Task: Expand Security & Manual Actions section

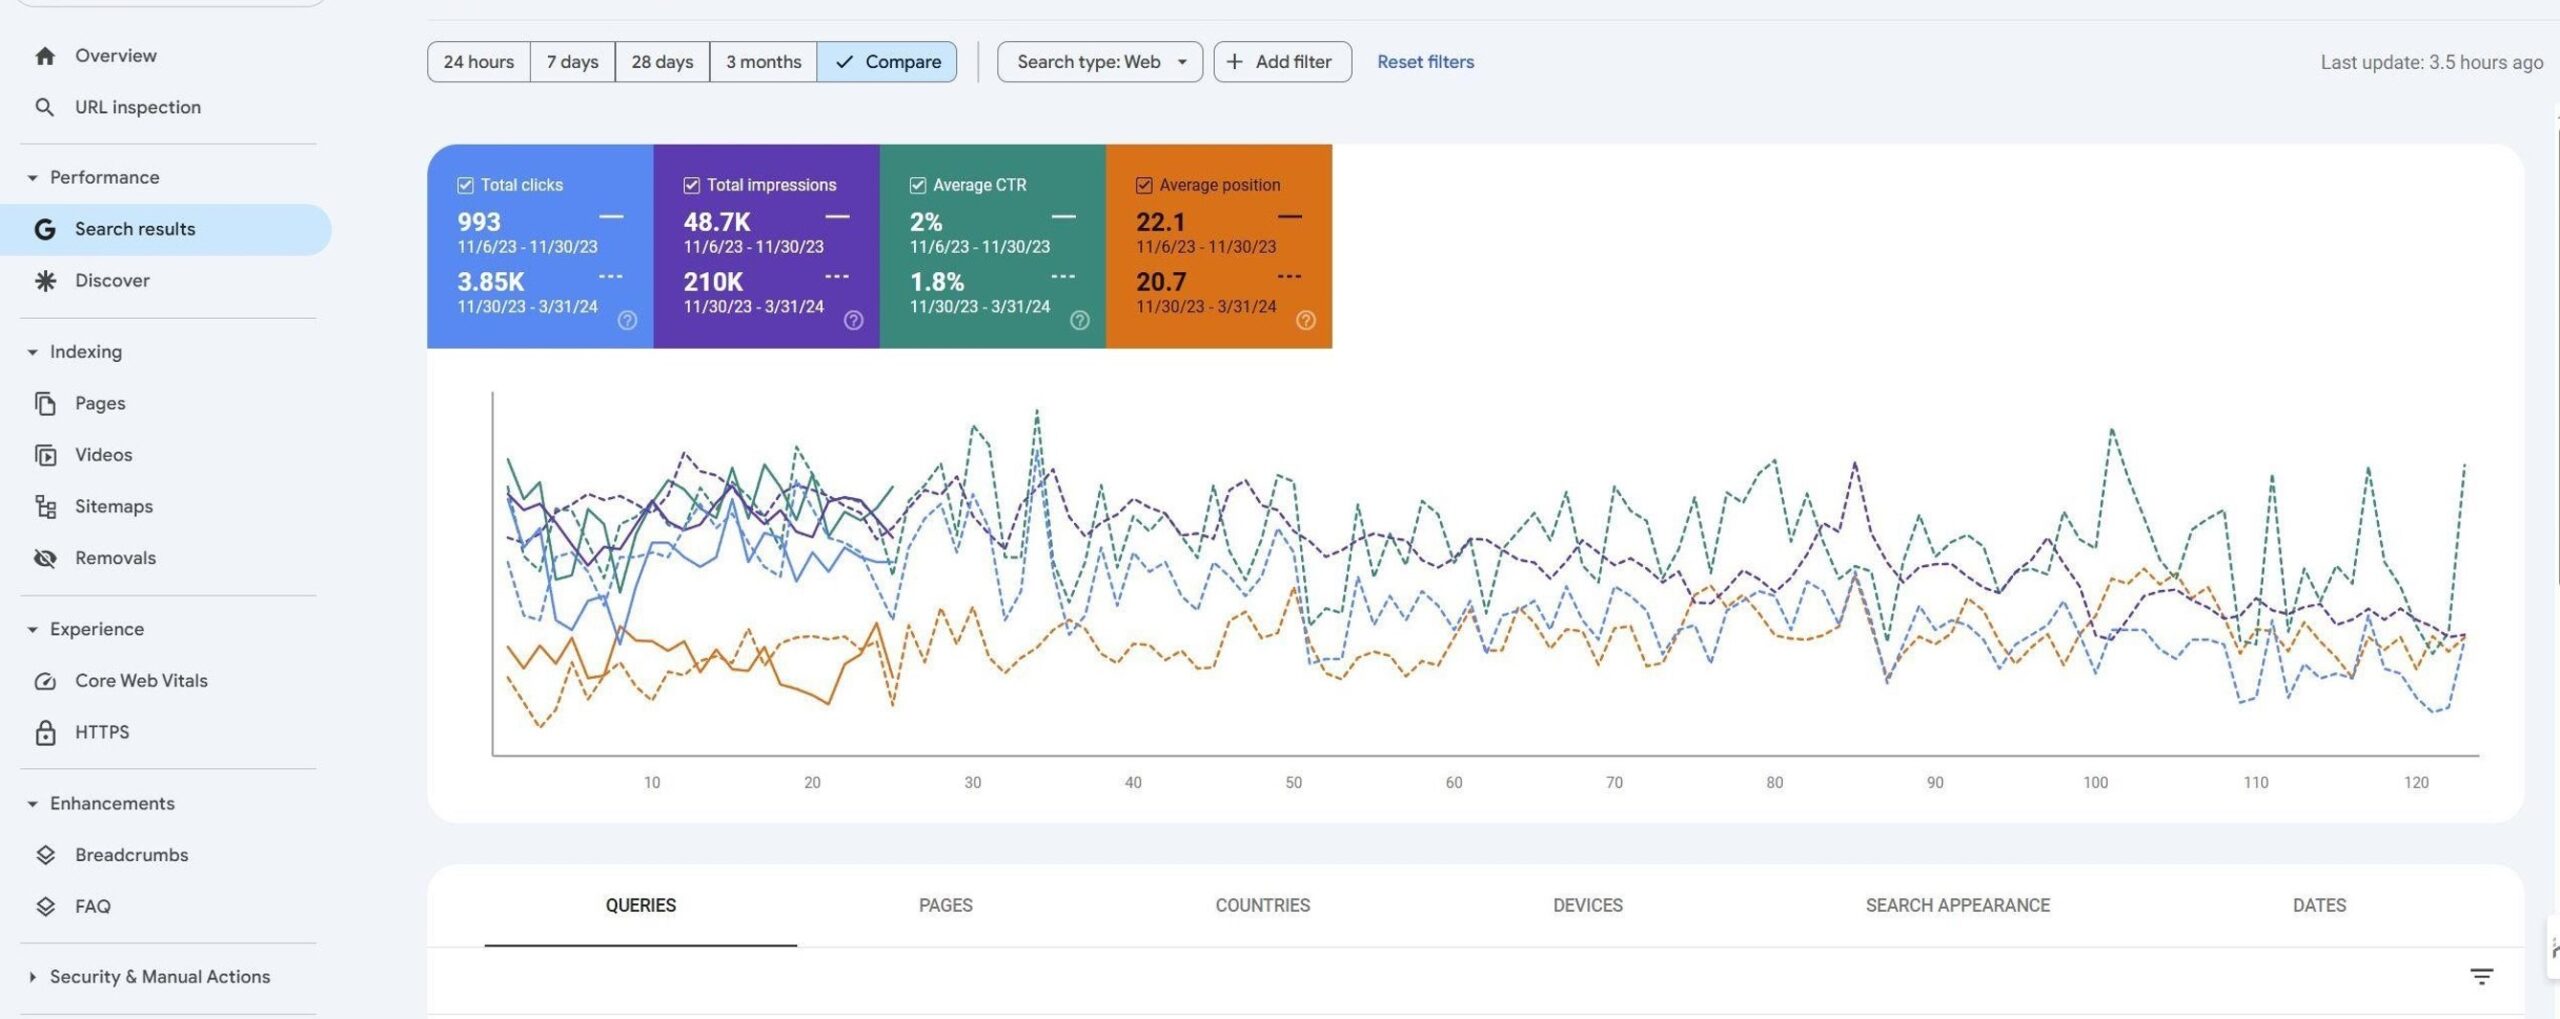Action: pyautogui.click(x=33, y=977)
